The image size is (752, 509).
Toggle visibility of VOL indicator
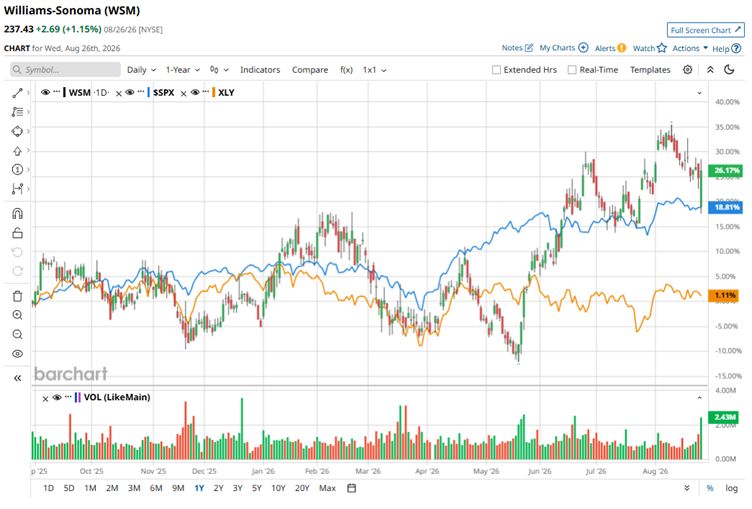click(57, 397)
